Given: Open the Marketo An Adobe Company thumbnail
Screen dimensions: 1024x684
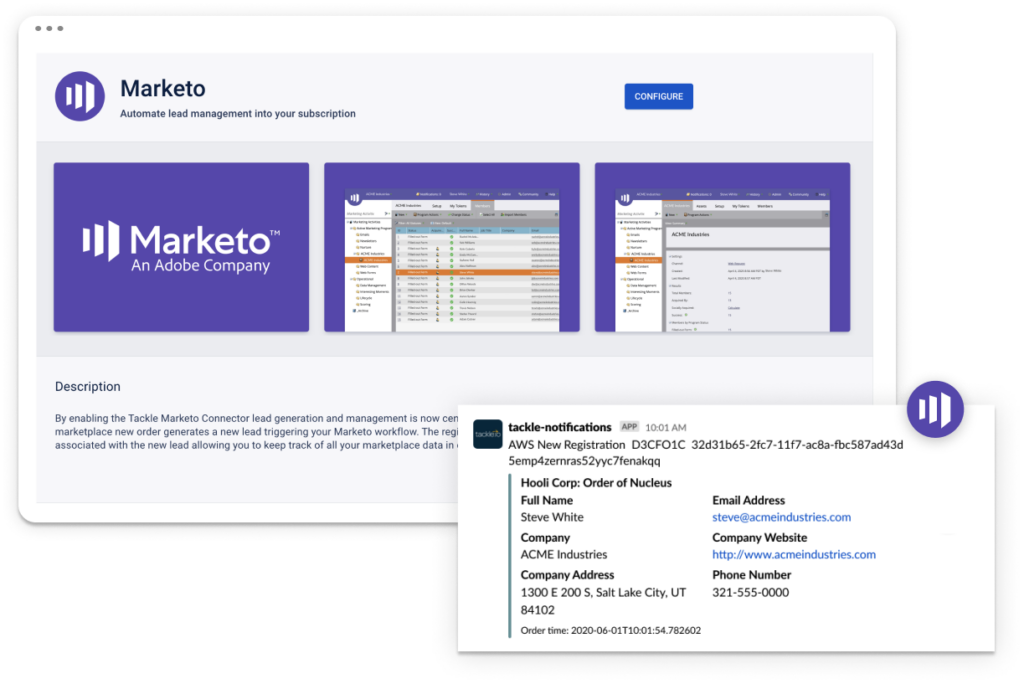Looking at the screenshot, I should pos(181,247).
